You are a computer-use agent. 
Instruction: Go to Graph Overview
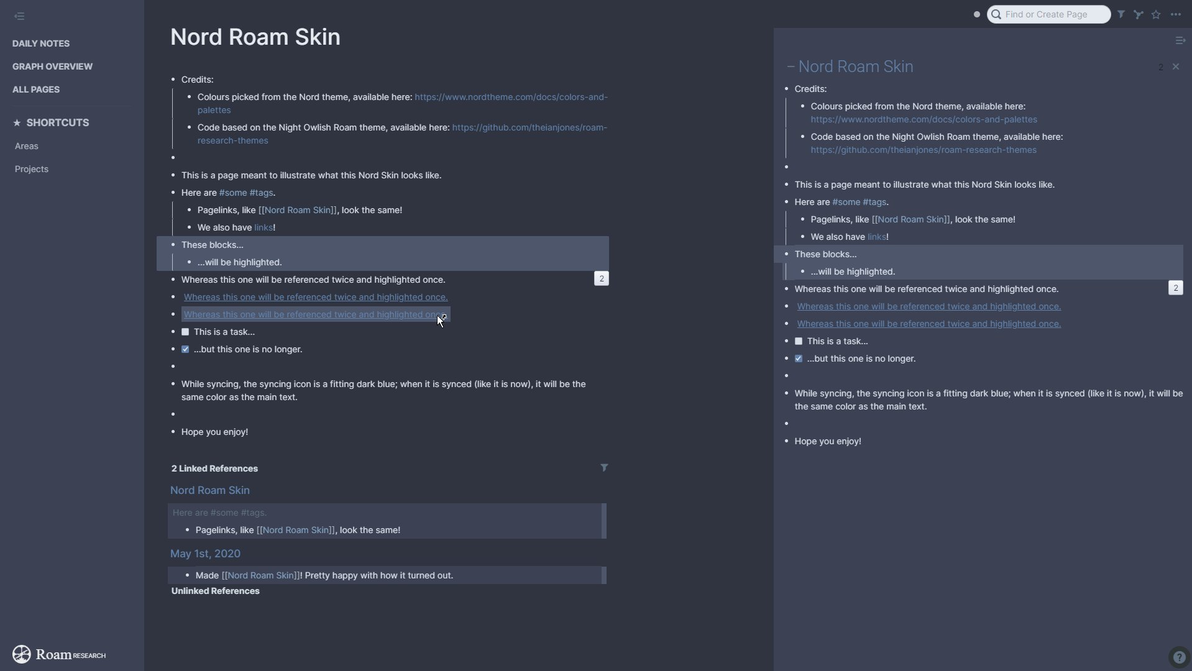52,66
